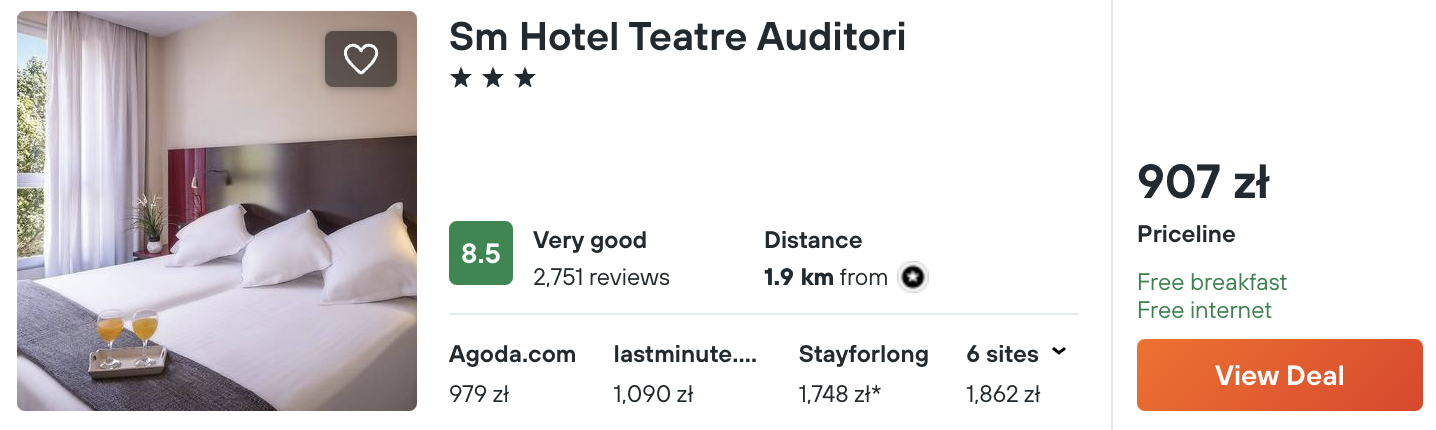Choose the lastminute provider deal
Image resolution: width=1436 pixels, height=430 pixels.
coord(686,354)
